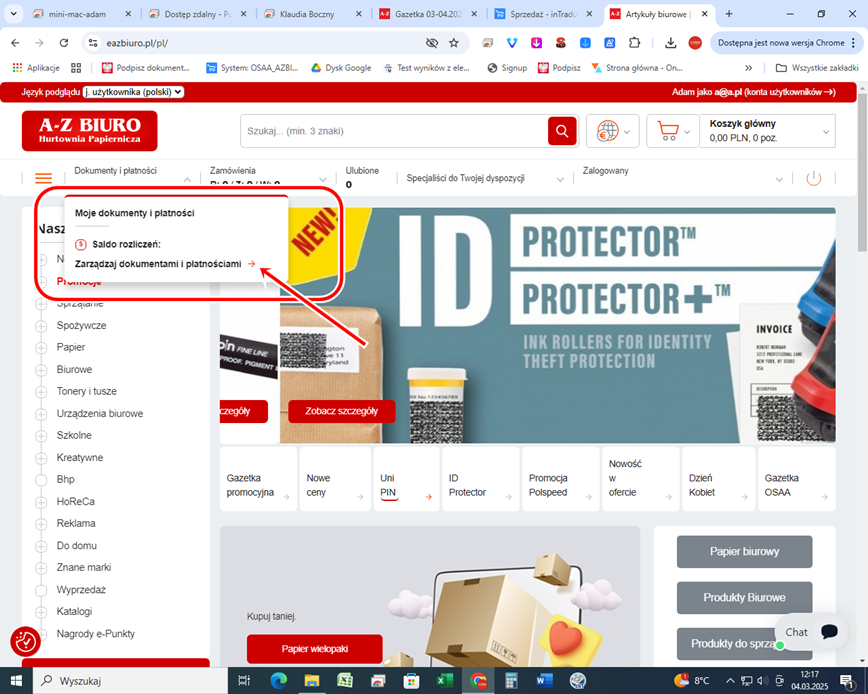Viewport: 868px width, 694px height.
Task: Open the currency globe selector icon
Action: (x=607, y=132)
